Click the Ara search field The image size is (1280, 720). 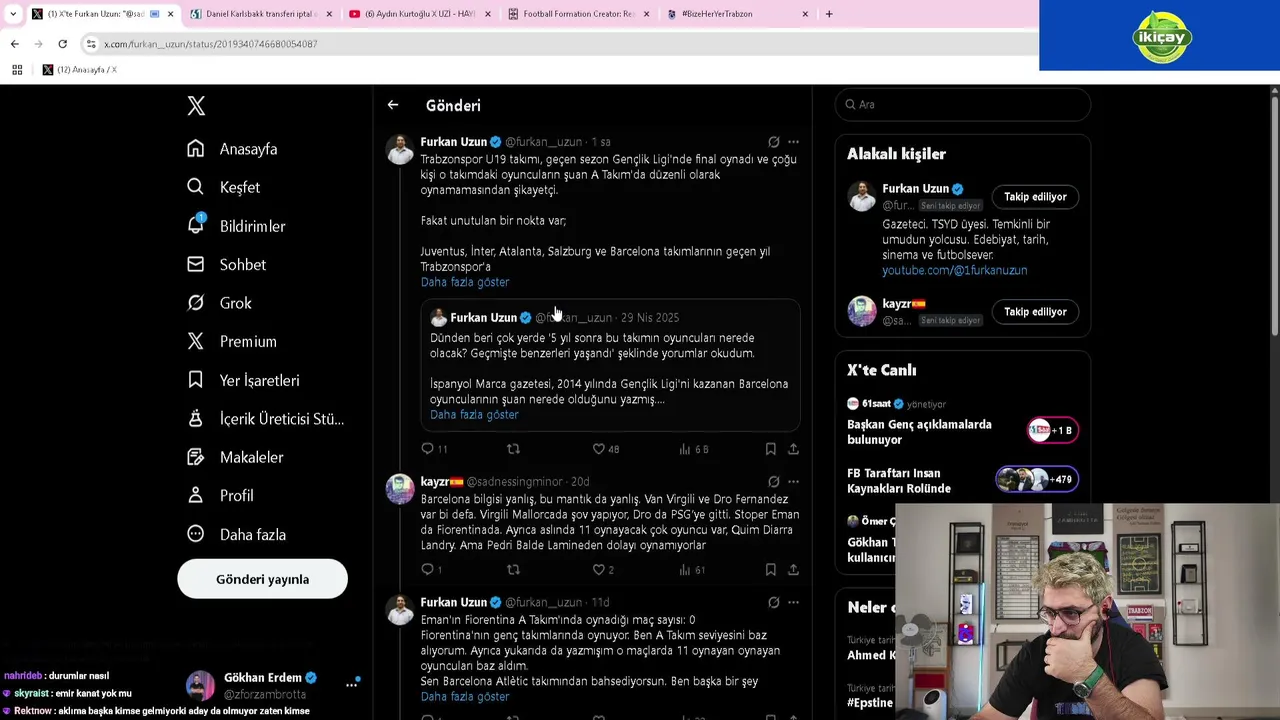(x=963, y=104)
